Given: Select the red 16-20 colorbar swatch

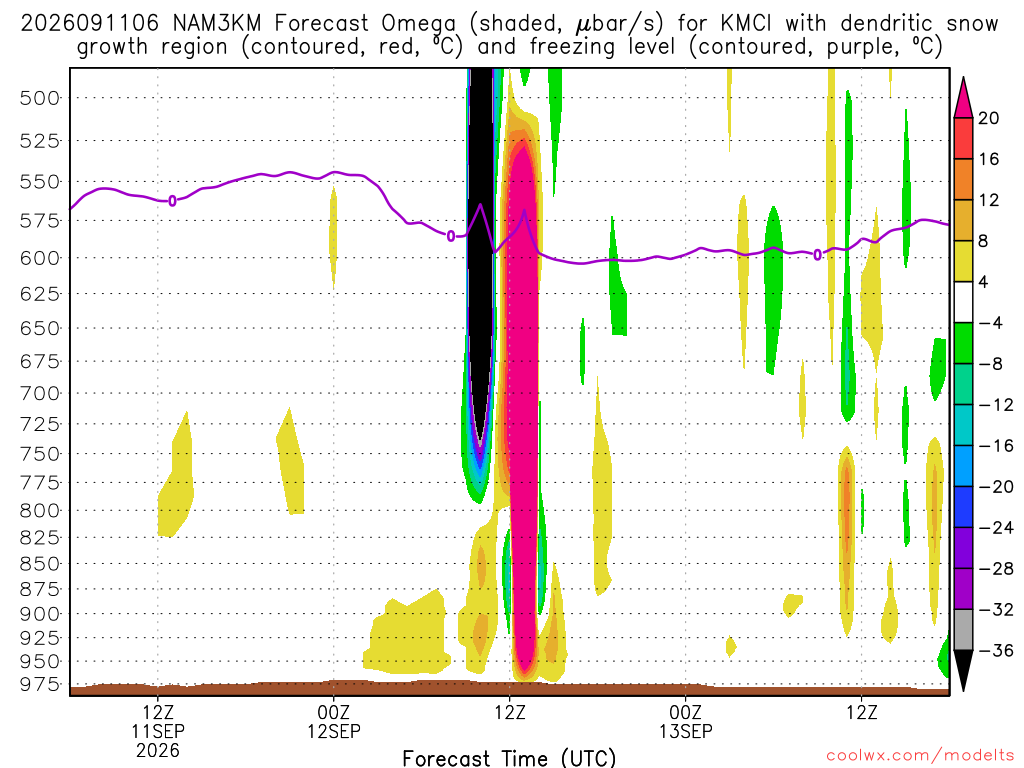Looking at the screenshot, I should (x=963, y=138).
